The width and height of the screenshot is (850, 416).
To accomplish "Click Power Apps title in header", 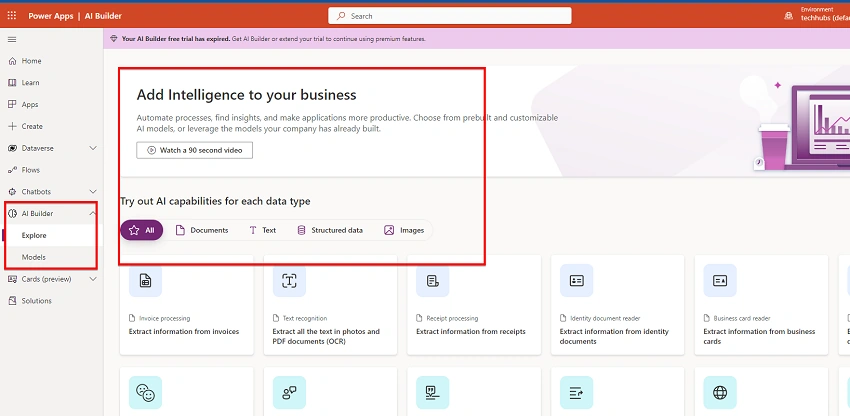I will pyautogui.click(x=50, y=16).
